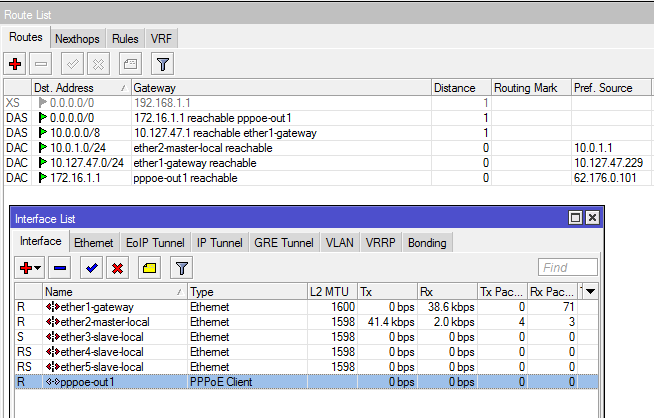Sort routes by Gateway column header
This screenshot has height=418, width=654.
point(281,88)
